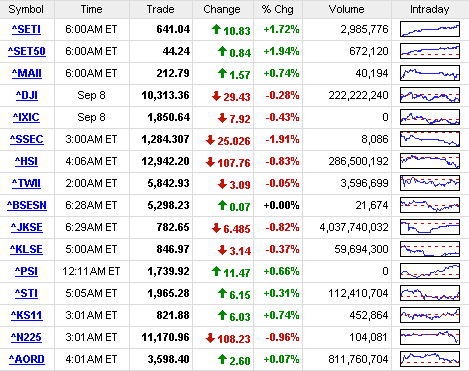This screenshot has height=371, width=469.
Task: Sort by the Volume column header
Action: click(347, 9)
